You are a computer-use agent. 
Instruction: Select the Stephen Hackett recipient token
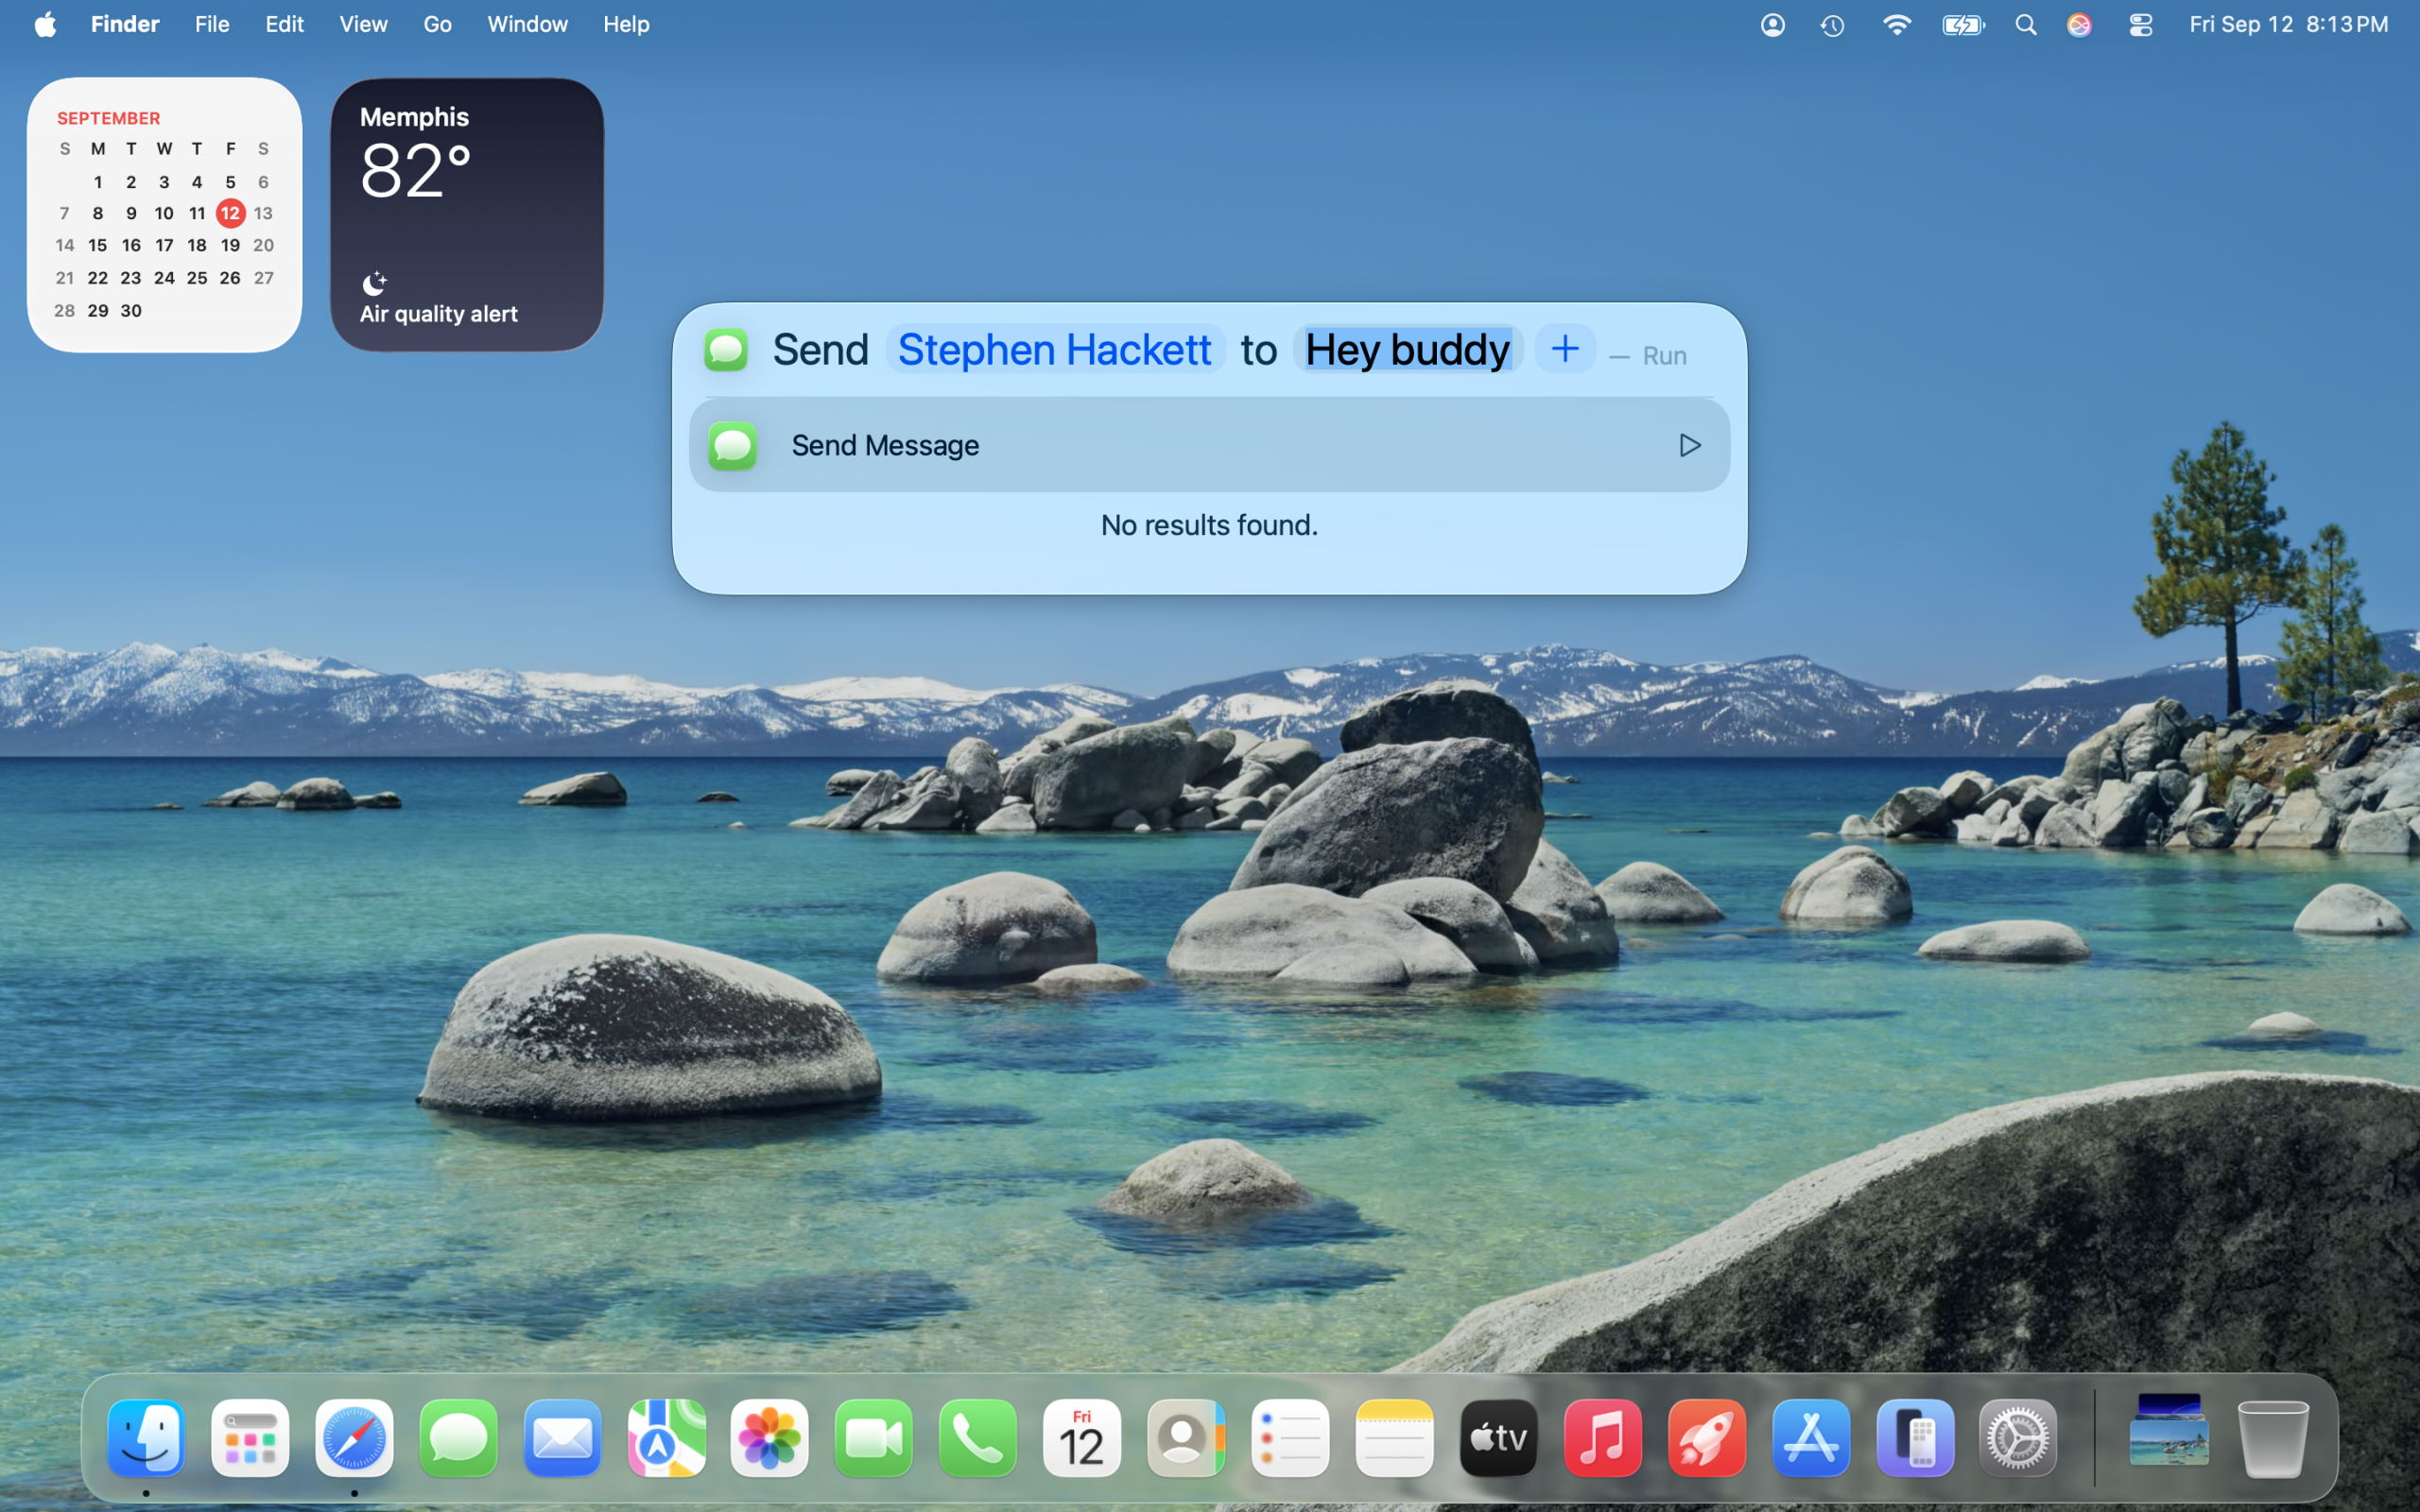click(1054, 350)
